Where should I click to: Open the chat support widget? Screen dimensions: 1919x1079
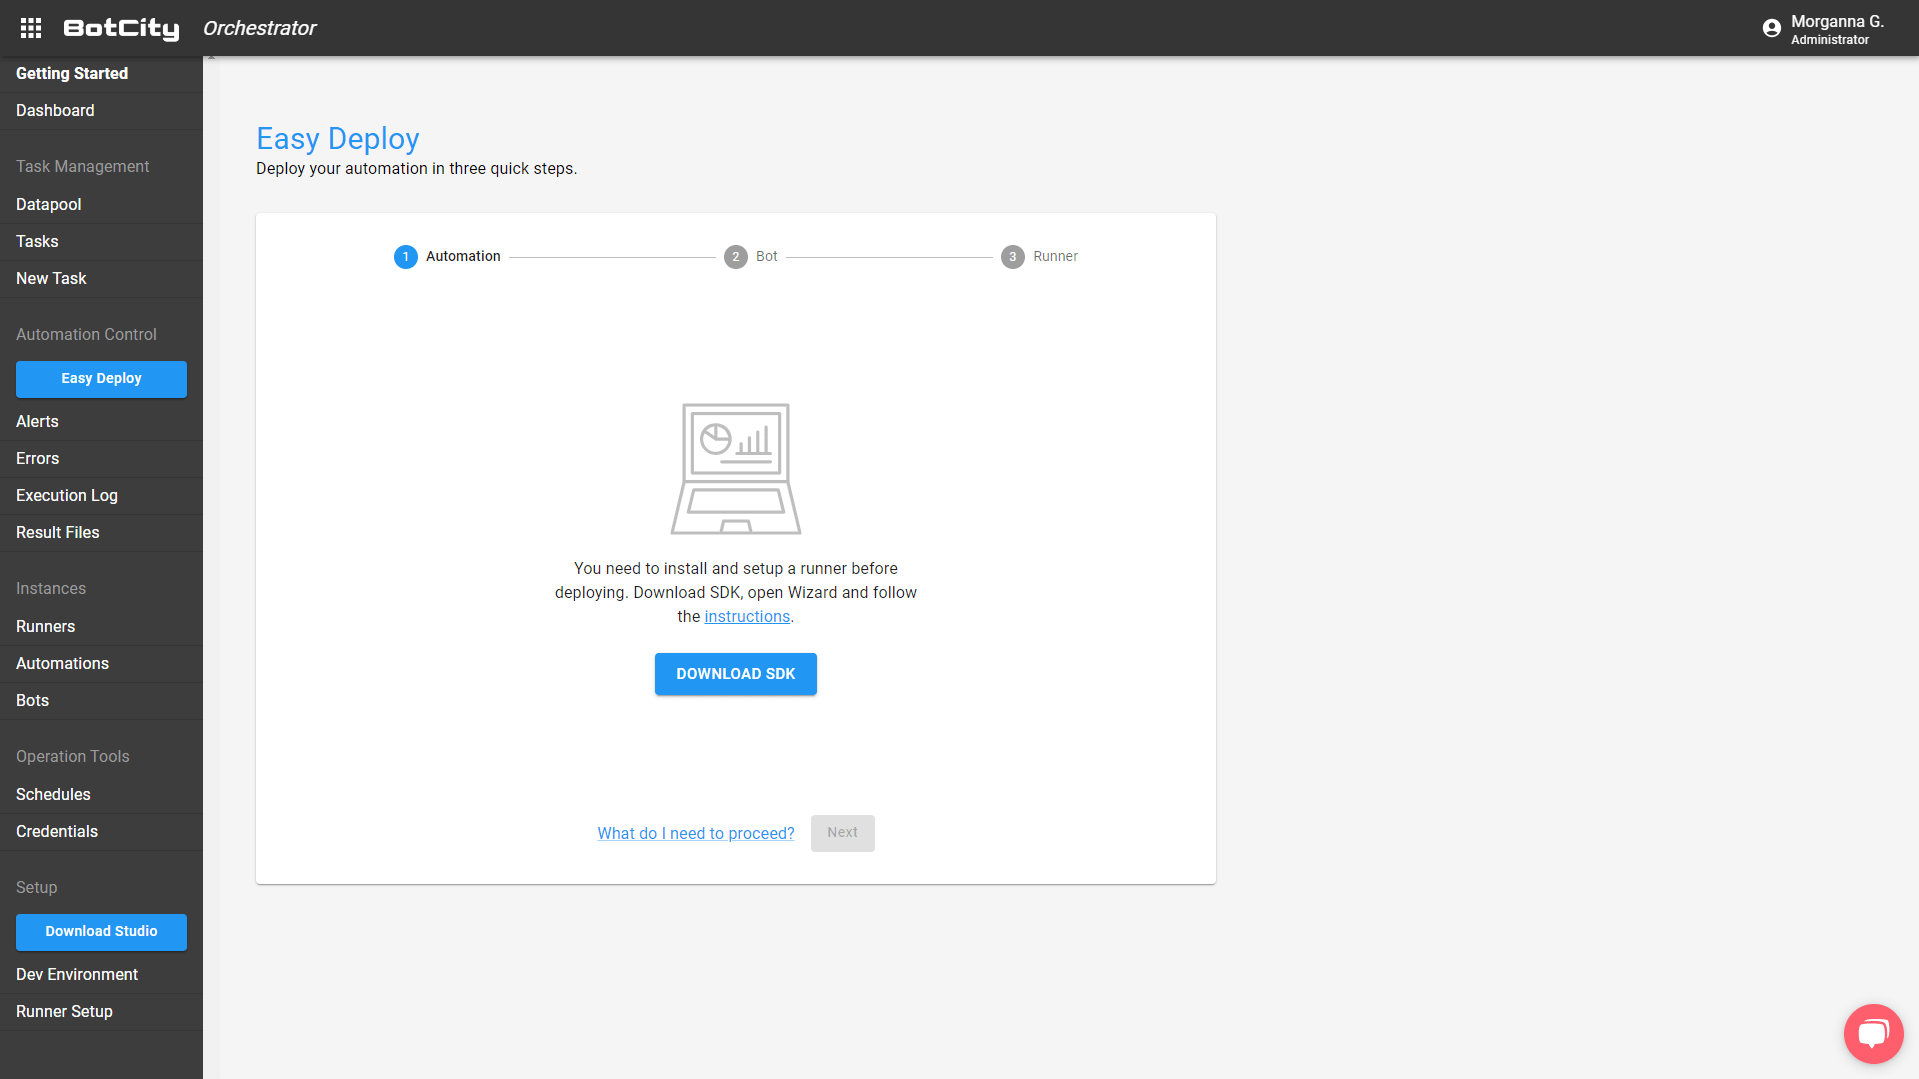tap(1872, 1033)
